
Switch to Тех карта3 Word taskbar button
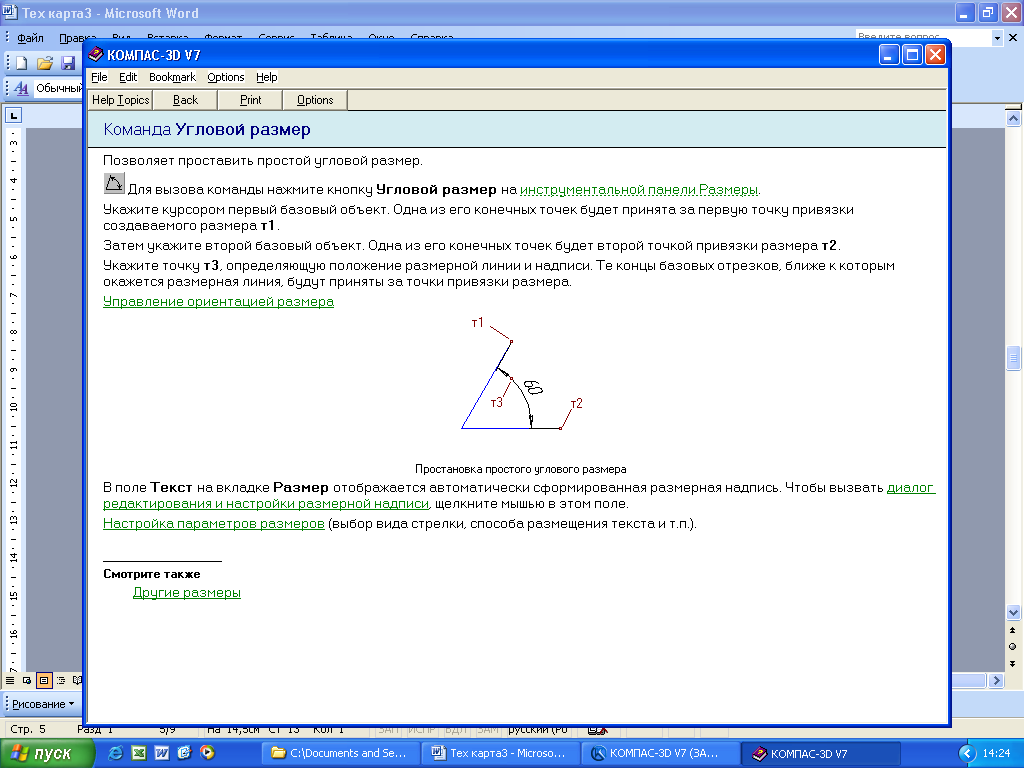click(501, 753)
